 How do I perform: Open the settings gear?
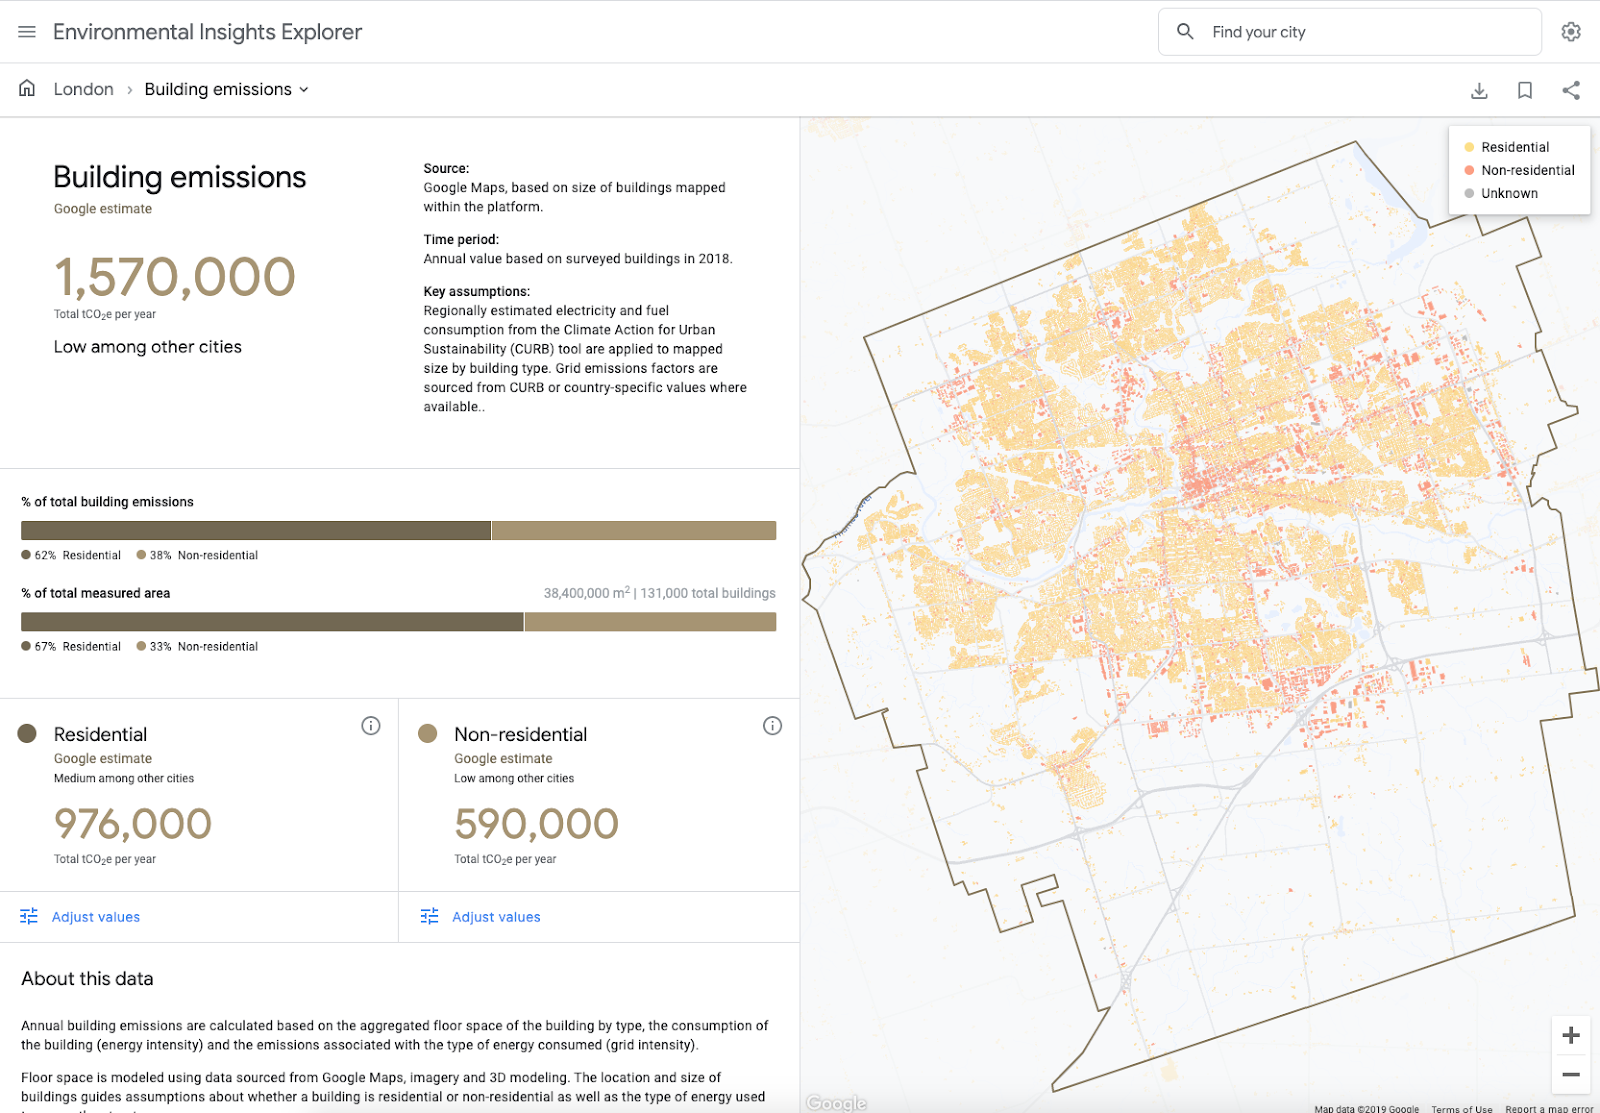tap(1571, 32)
